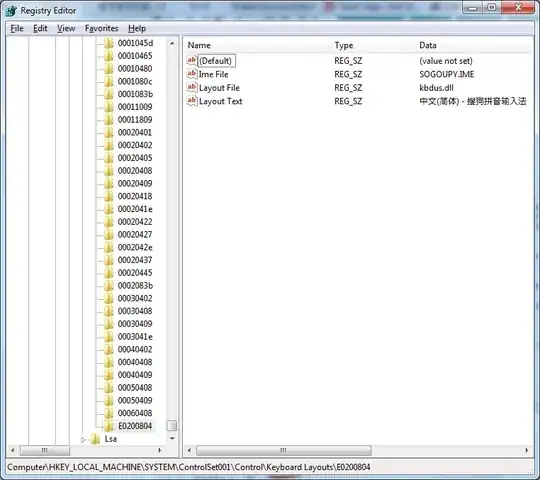Select the Layout Text value name
This screenshot has width=540, height=480.
pyautogui.click(x=220, y=101)
